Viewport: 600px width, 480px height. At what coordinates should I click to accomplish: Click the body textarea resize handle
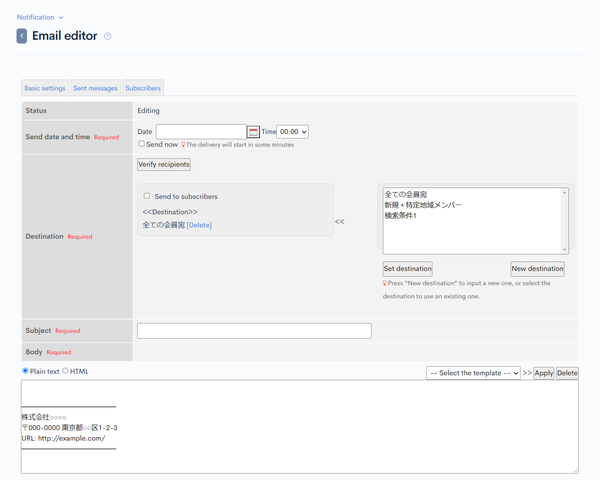point(576,470)
